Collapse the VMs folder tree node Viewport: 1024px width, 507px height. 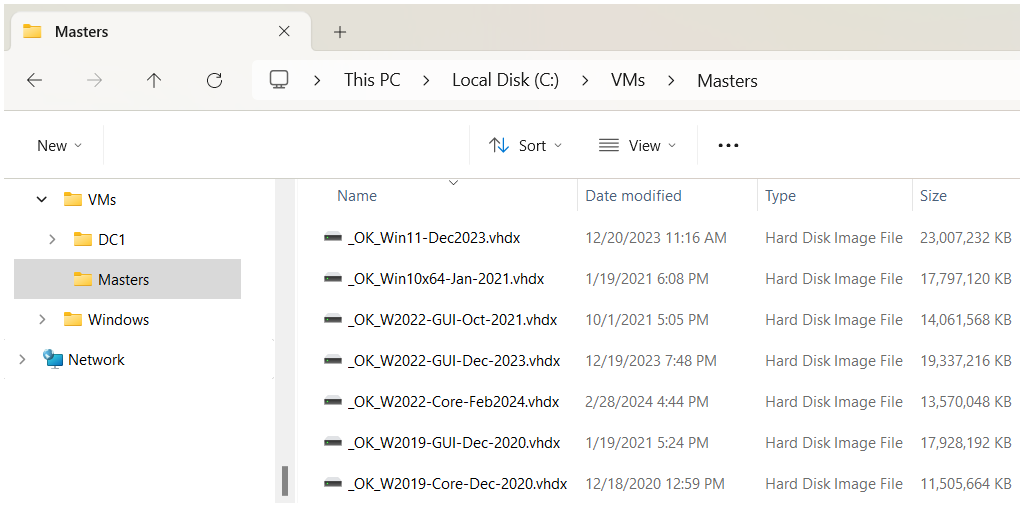[42, 199]
